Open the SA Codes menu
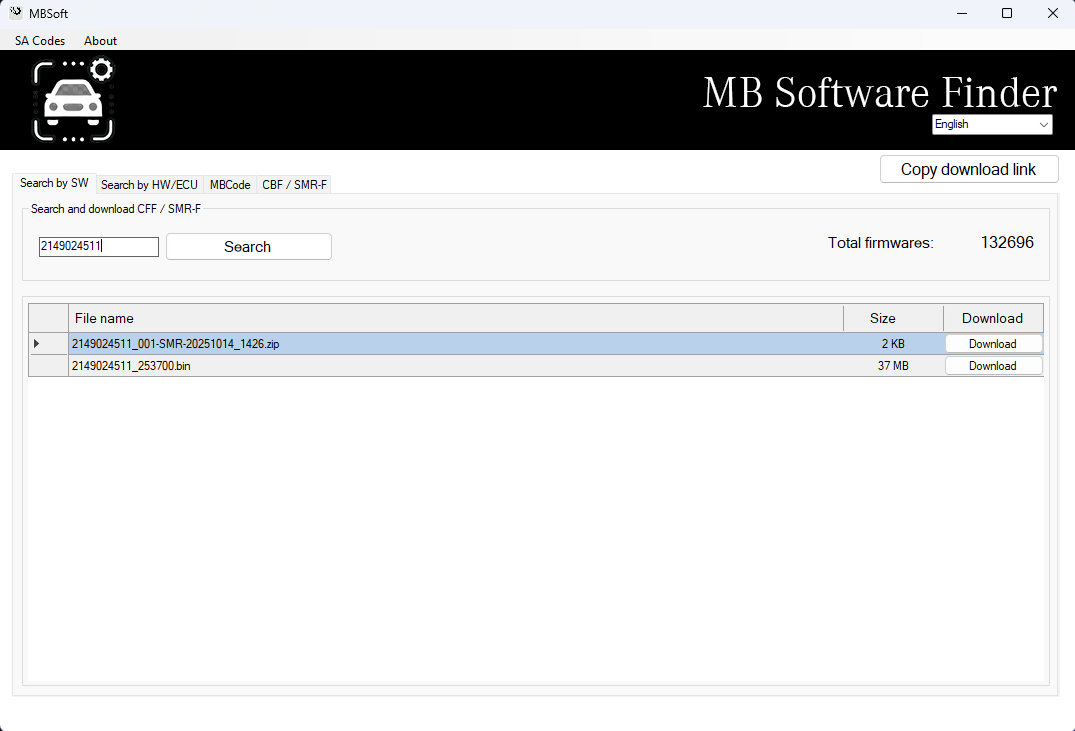1075x731 pixels. point(39,40)
